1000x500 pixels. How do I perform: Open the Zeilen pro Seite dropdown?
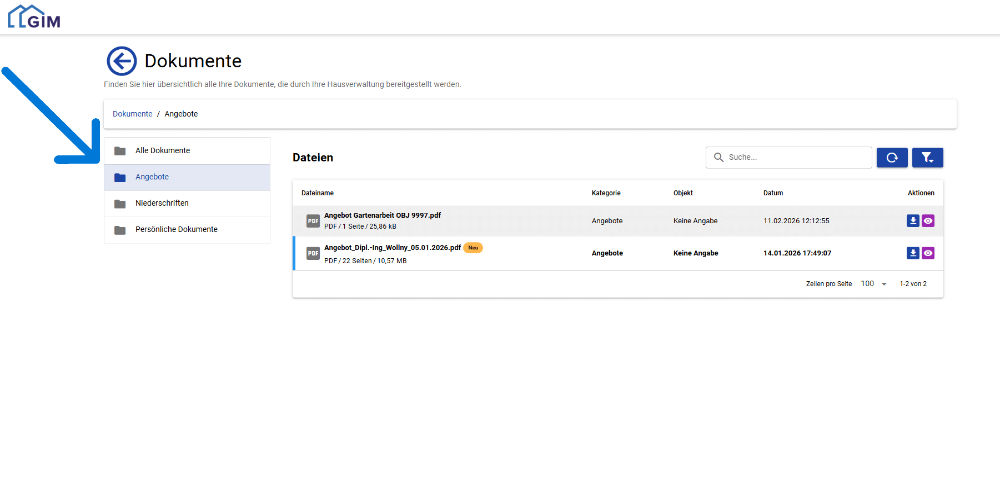click(873, 284)
